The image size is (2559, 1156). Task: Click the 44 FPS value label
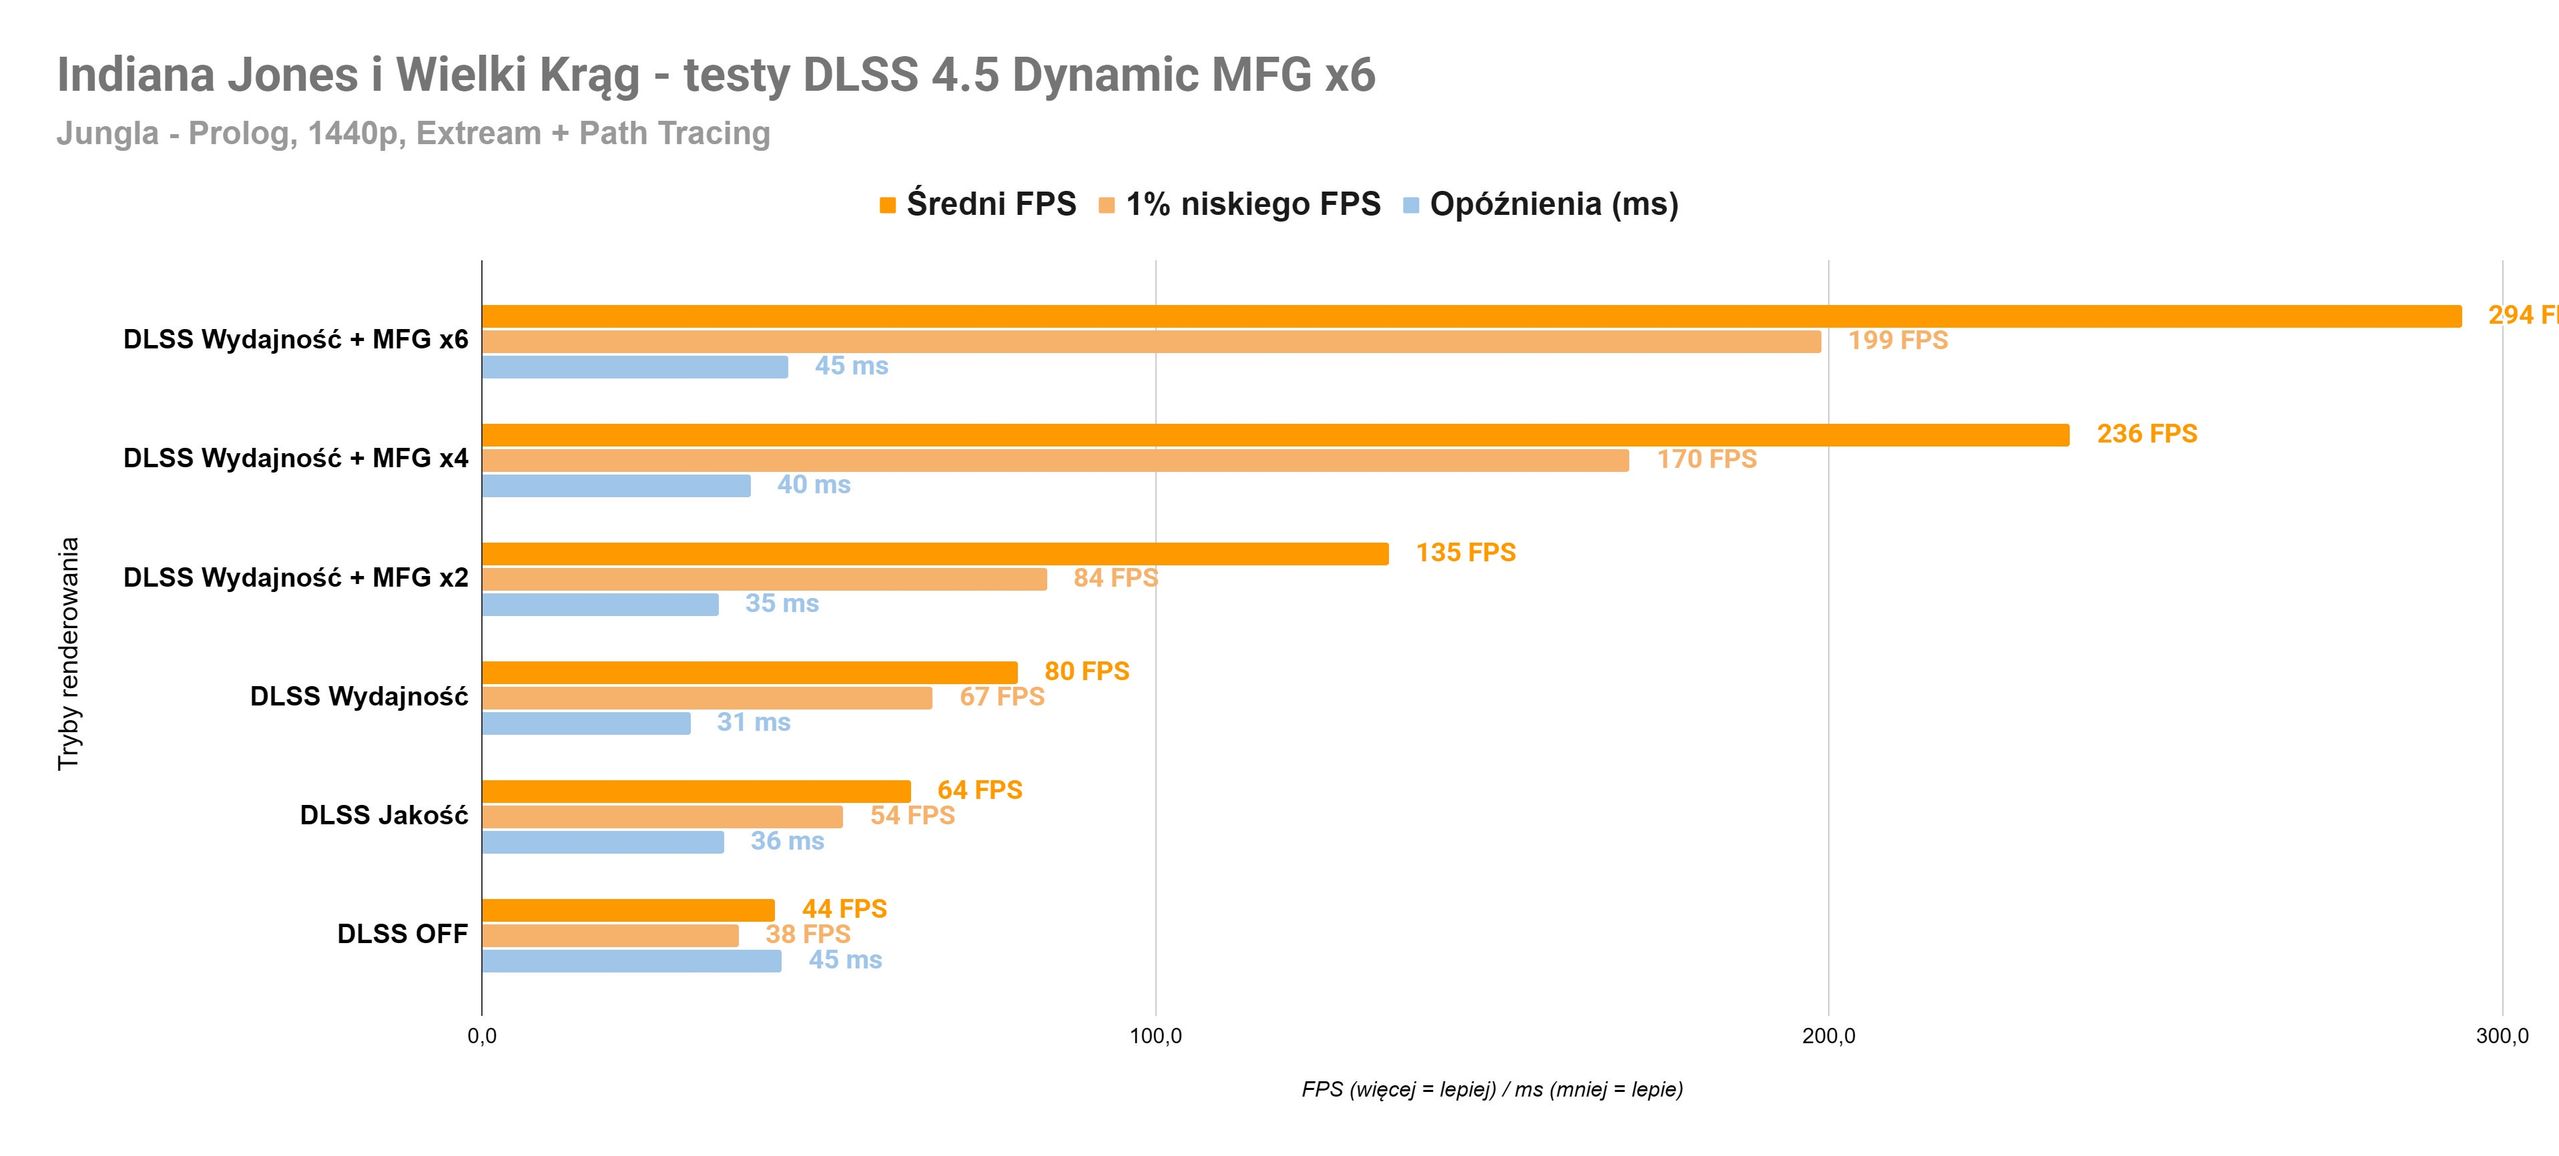pos(845,910)
